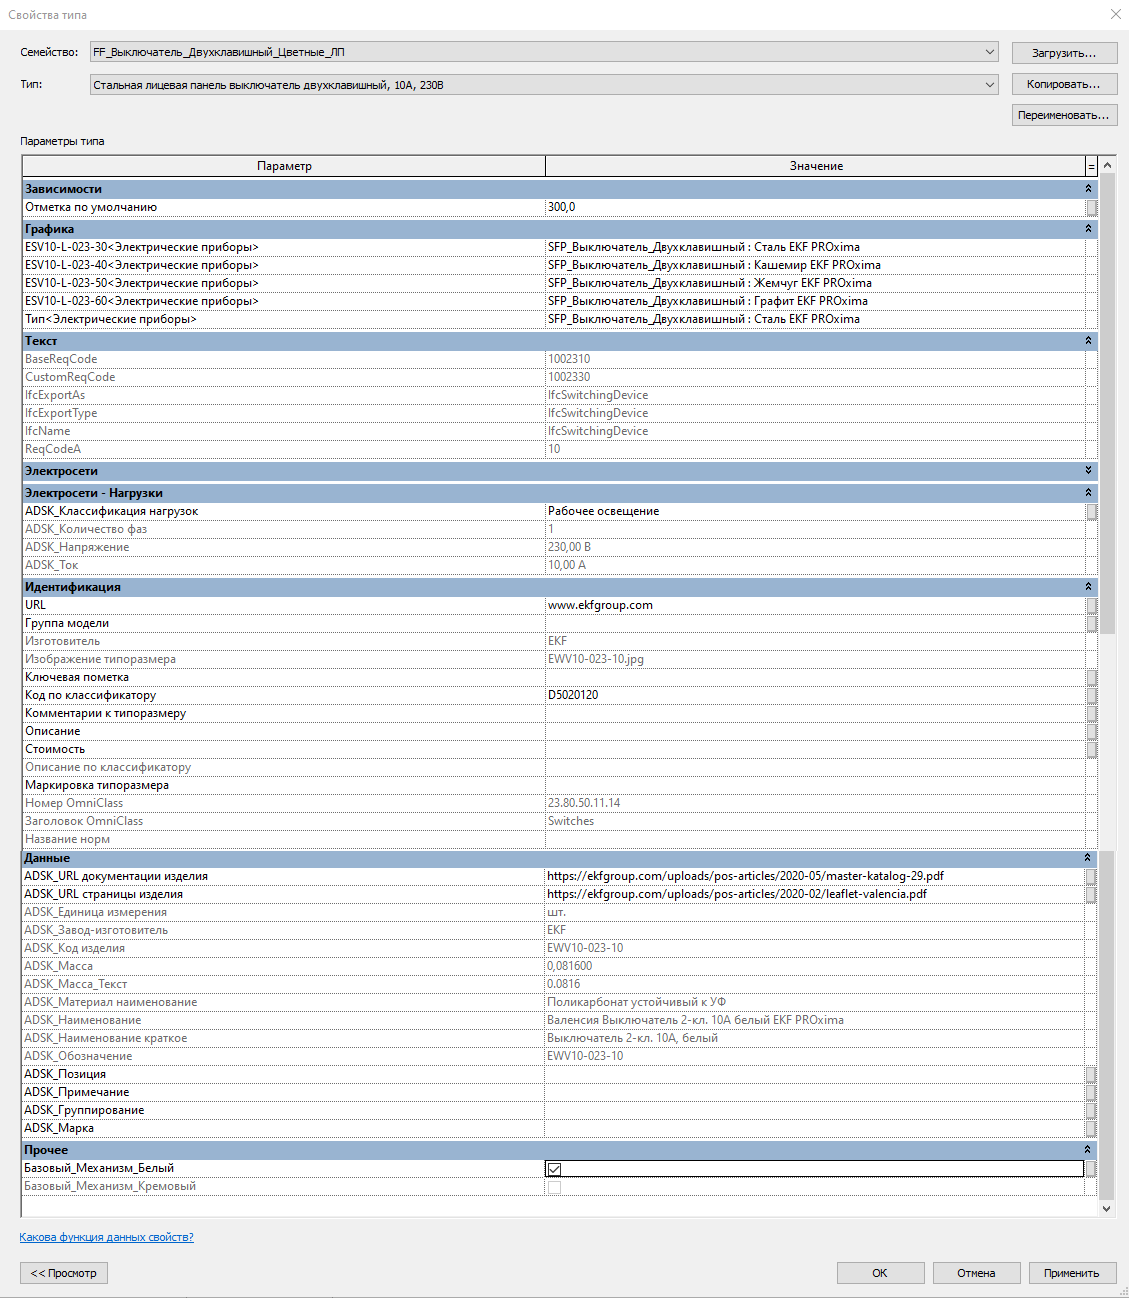
Task: Click the associate button for ADSK_URL документации изделия
Action: coord(1091,877)
